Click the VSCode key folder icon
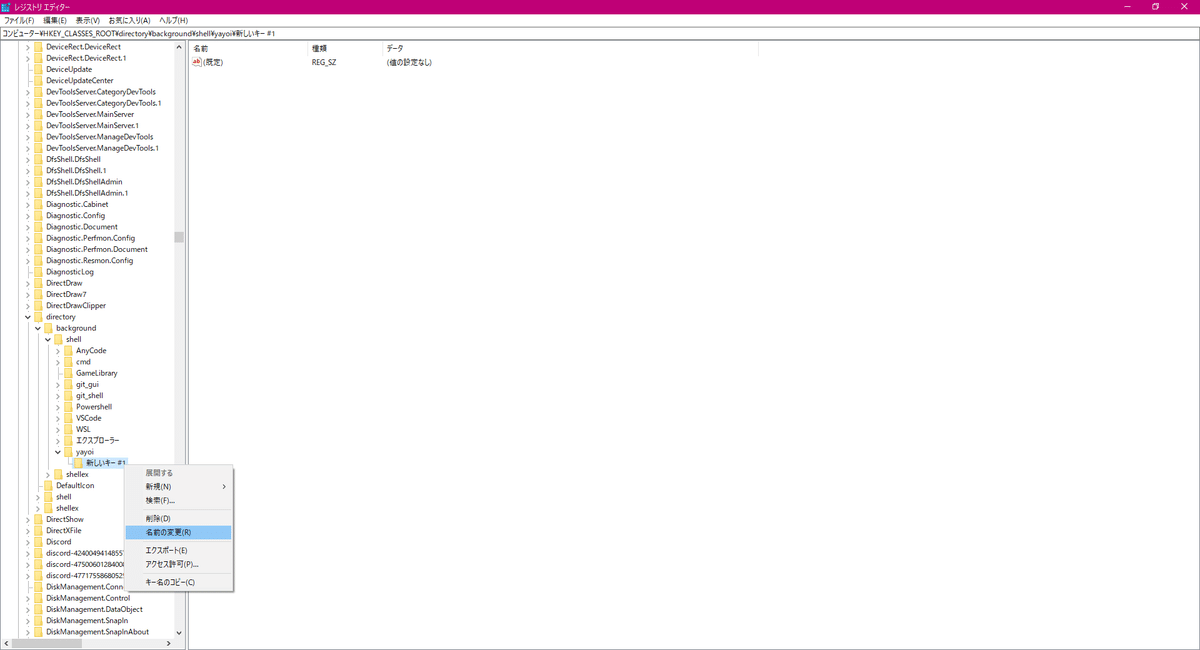 [68, 418]
